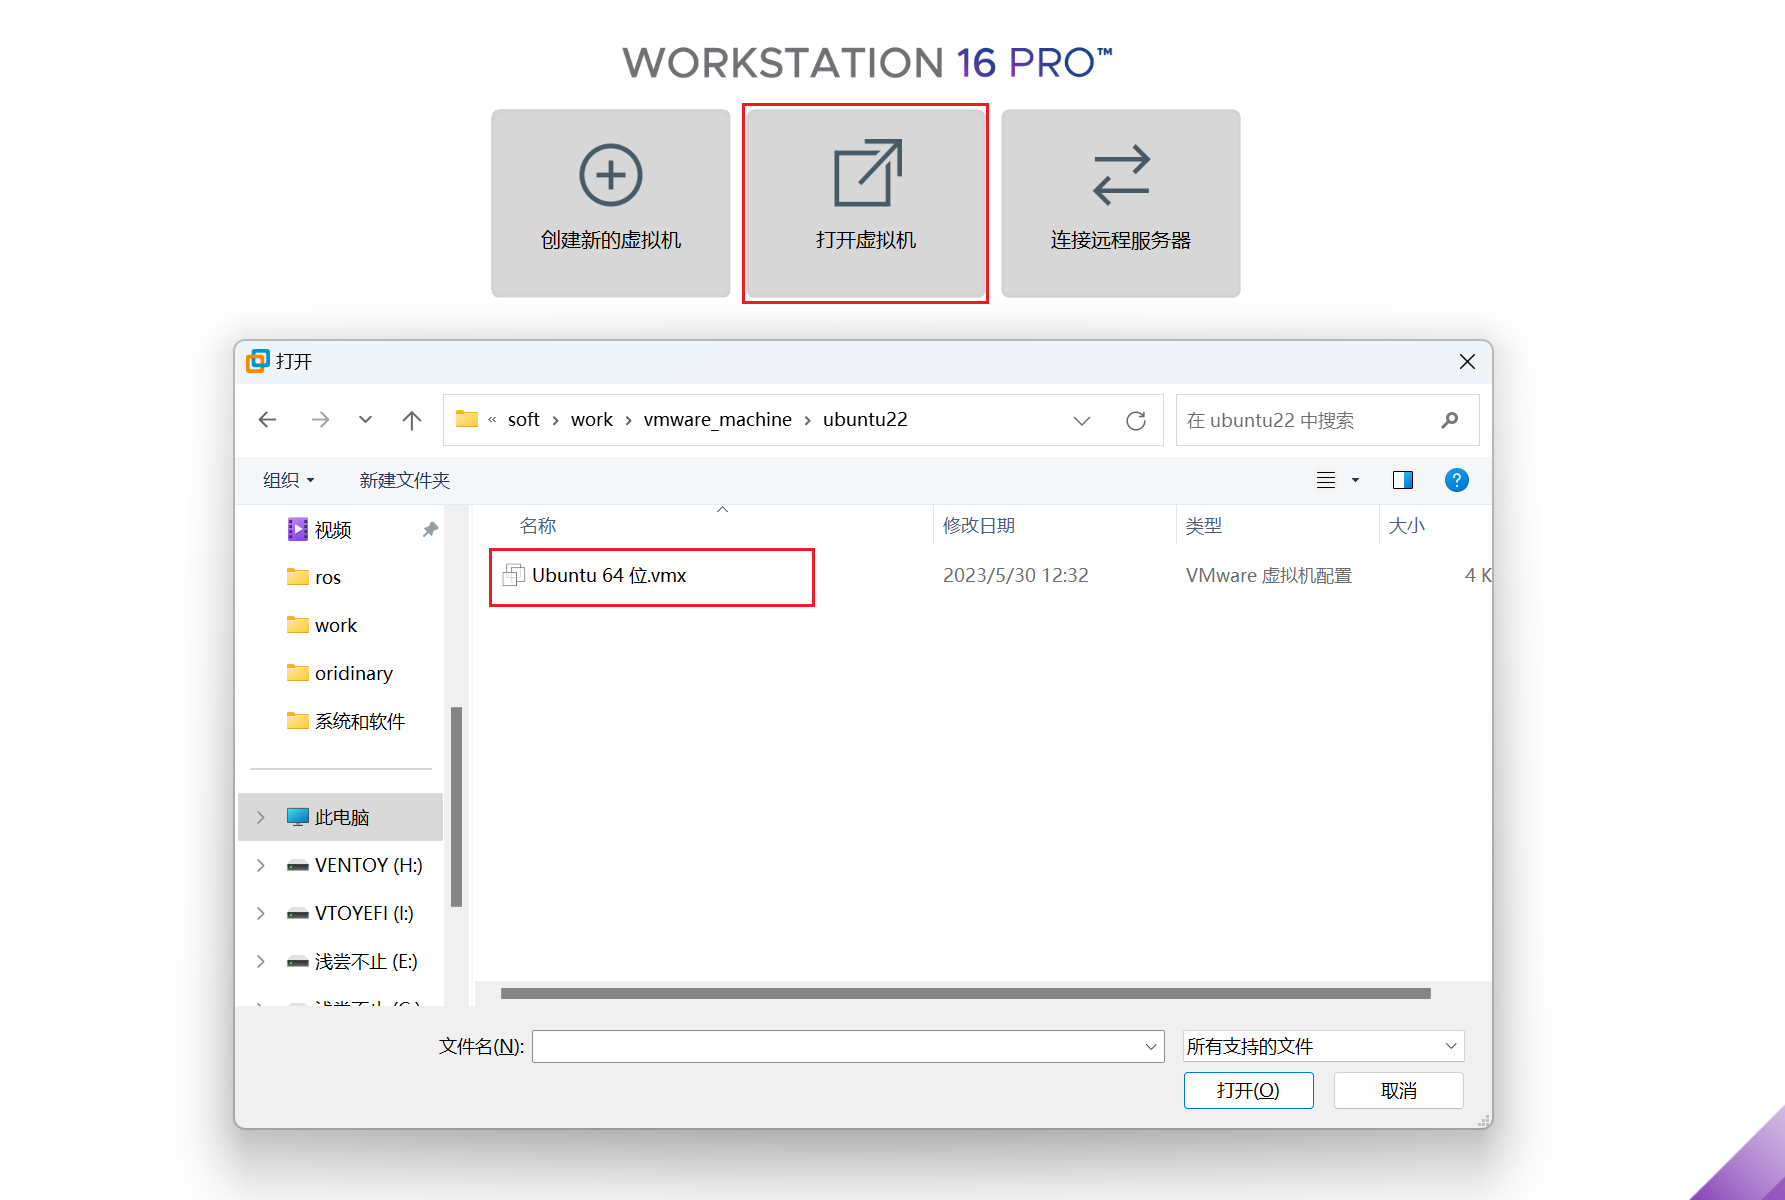Click the Open (打开) button
This screenshot has width=1785, height=1200.
tap(1248, 1090)
